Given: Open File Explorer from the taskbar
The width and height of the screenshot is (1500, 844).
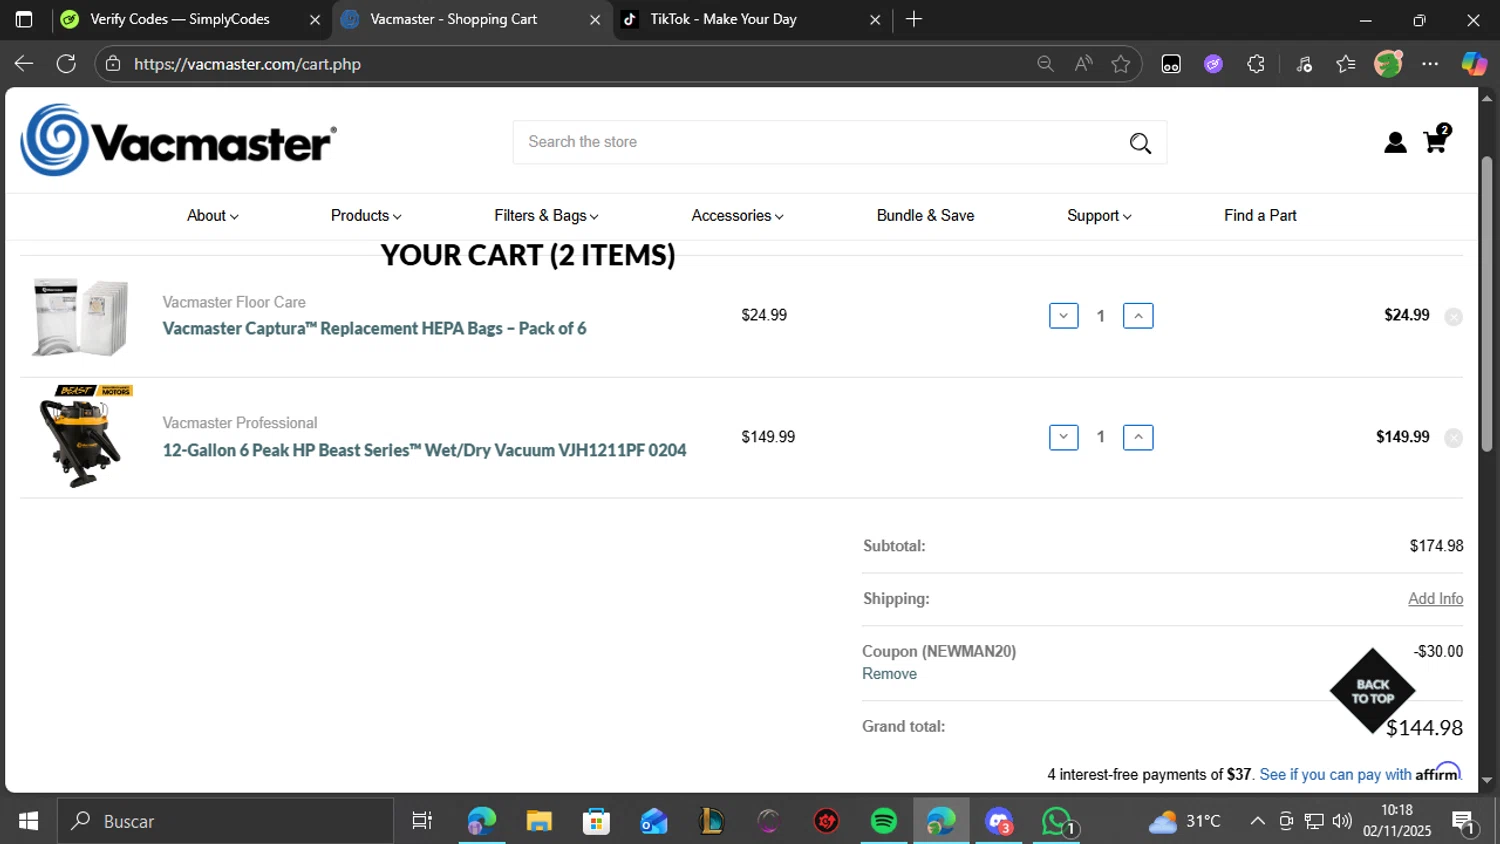Looking at the screenshot, I should coord(539,821).
